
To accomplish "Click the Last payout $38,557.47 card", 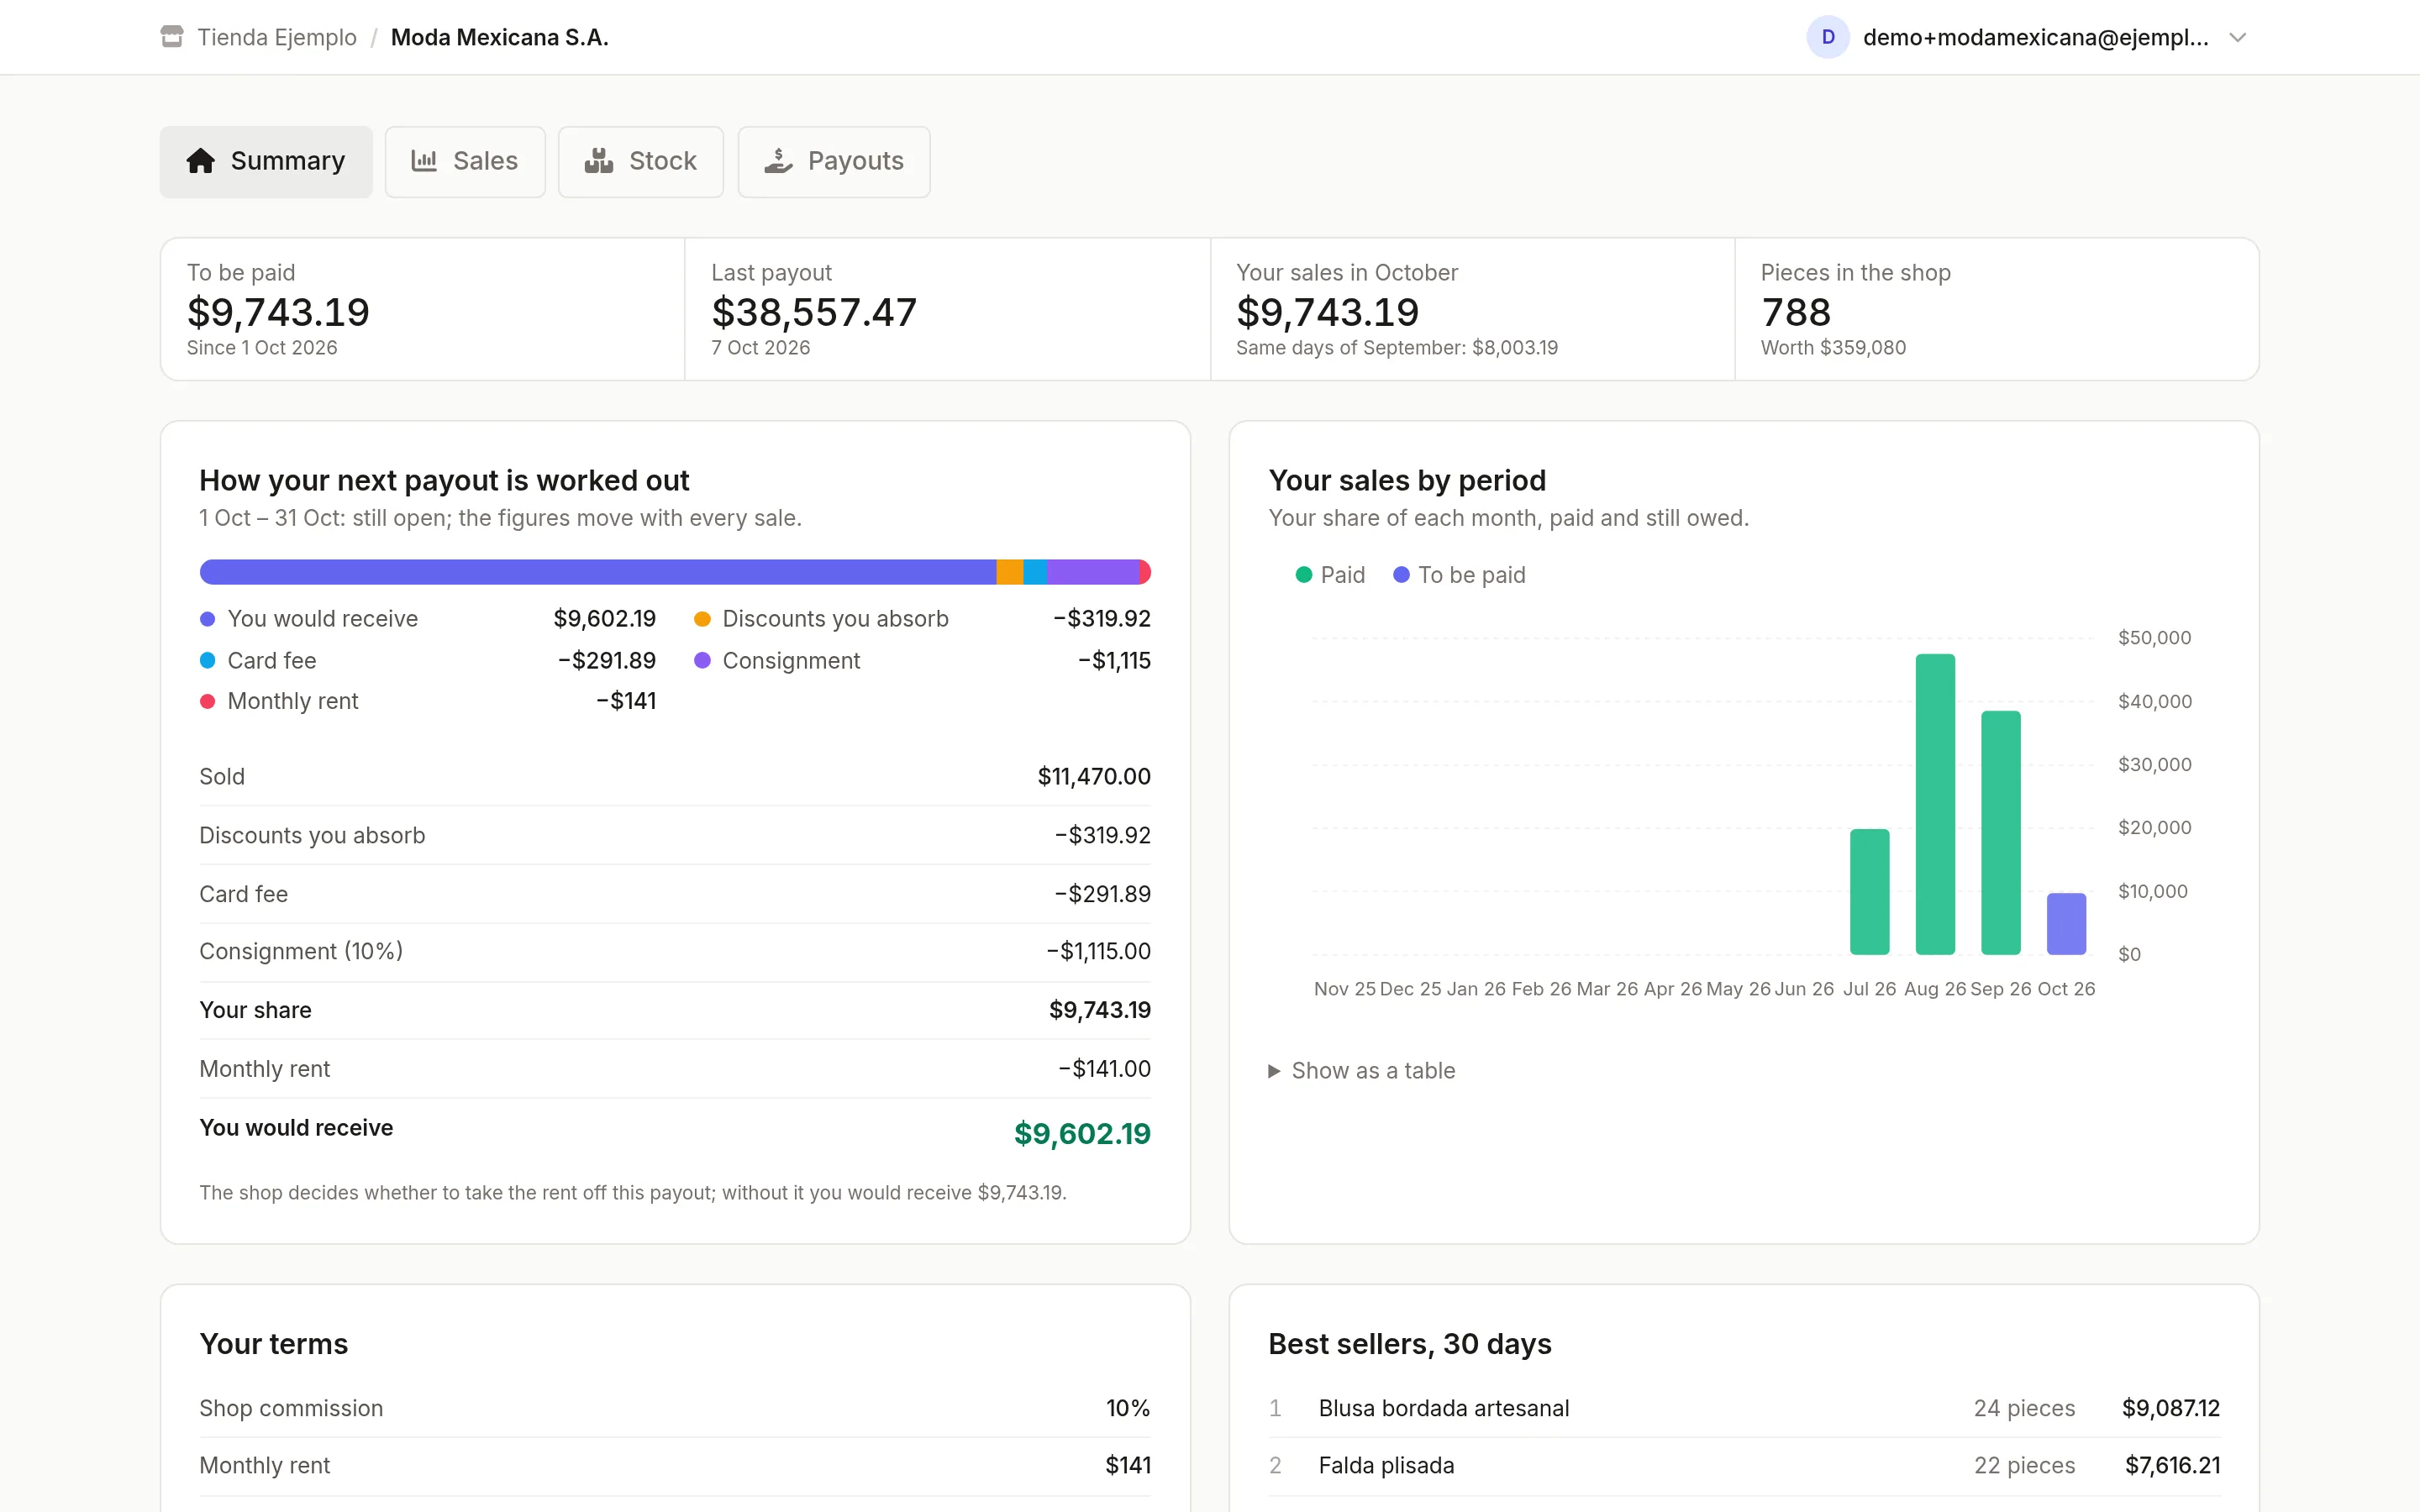I will (947, 309).
